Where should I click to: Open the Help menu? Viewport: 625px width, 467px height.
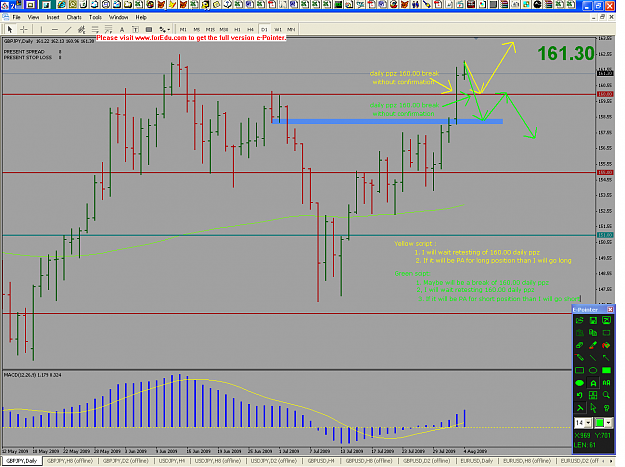pos(141,18)
